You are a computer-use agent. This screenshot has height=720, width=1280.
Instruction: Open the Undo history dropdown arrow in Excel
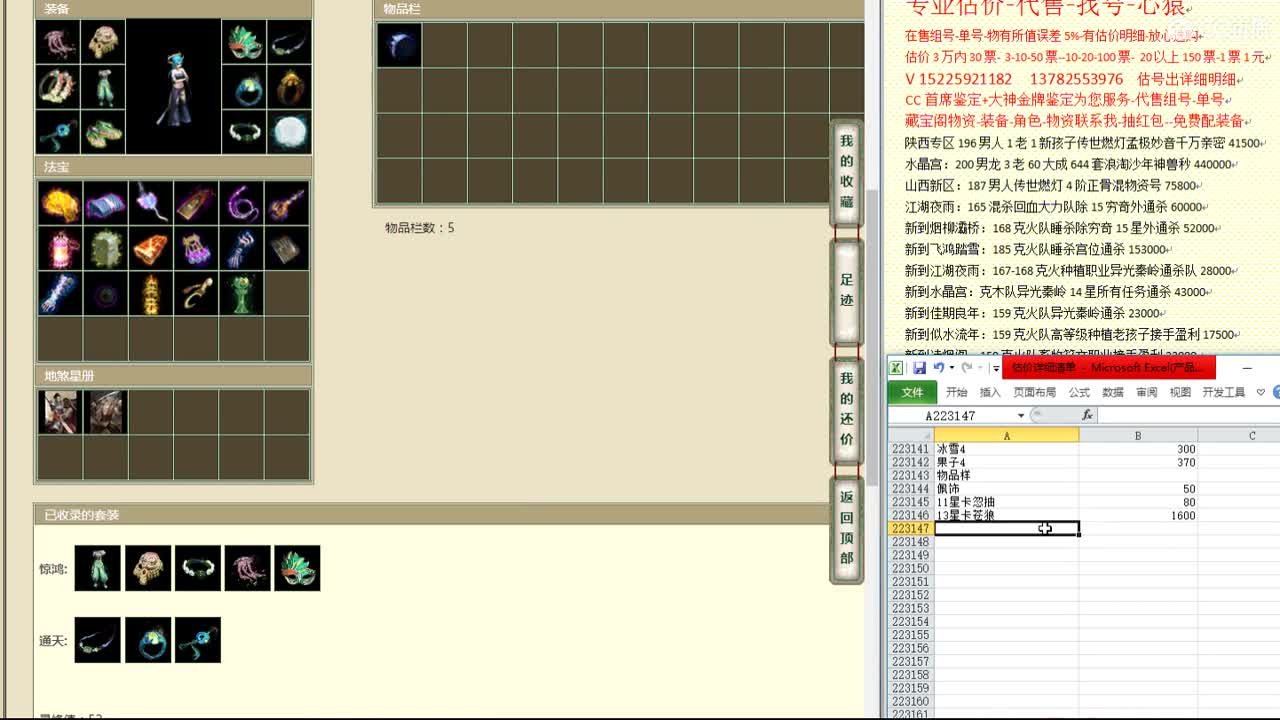pyautogui.click(x=951, y=368)
